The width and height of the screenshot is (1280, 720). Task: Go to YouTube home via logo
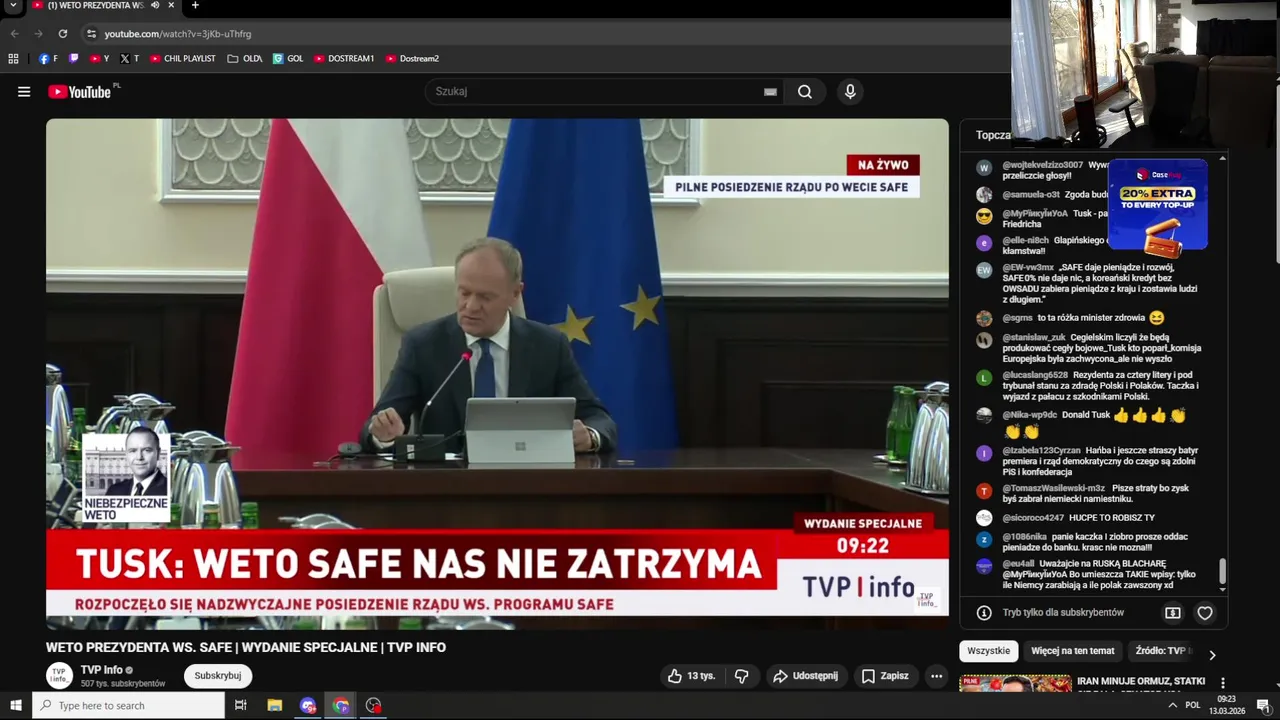click(79, 92)
